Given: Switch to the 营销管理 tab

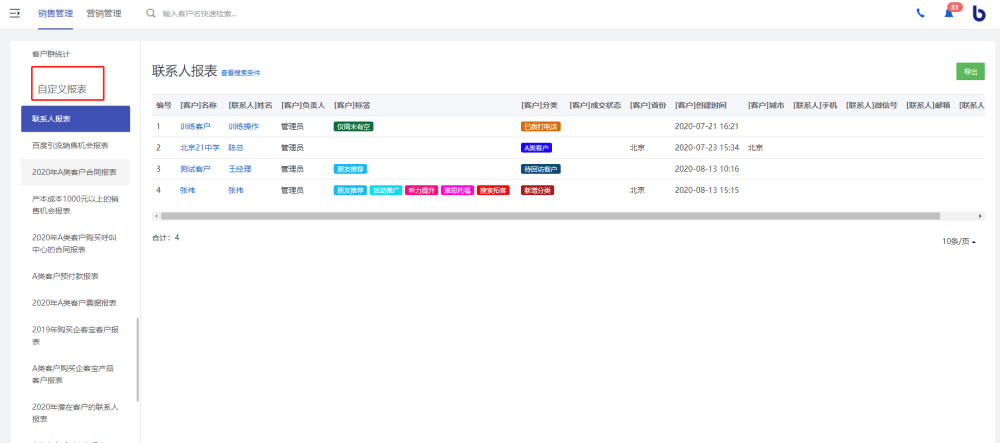Looking at the screenshot, I should [x=104, y=14].
